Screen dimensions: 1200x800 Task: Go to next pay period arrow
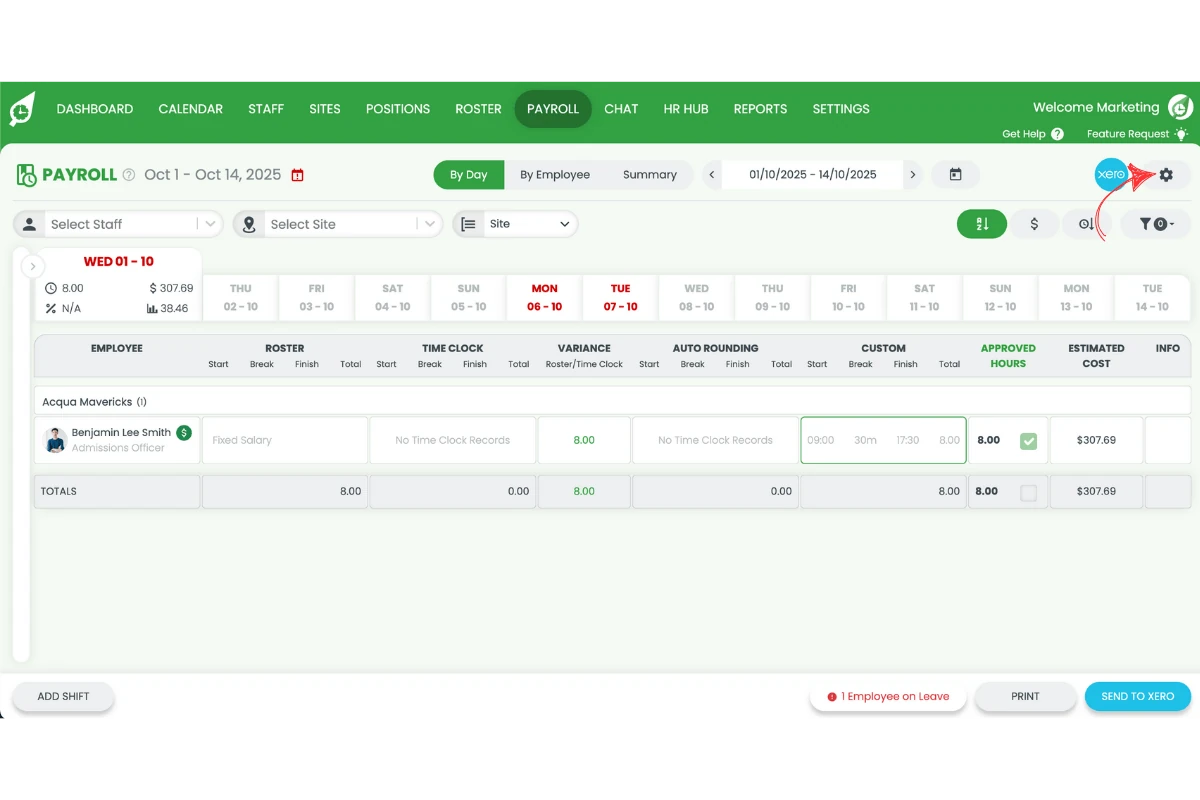click(912, 174)
